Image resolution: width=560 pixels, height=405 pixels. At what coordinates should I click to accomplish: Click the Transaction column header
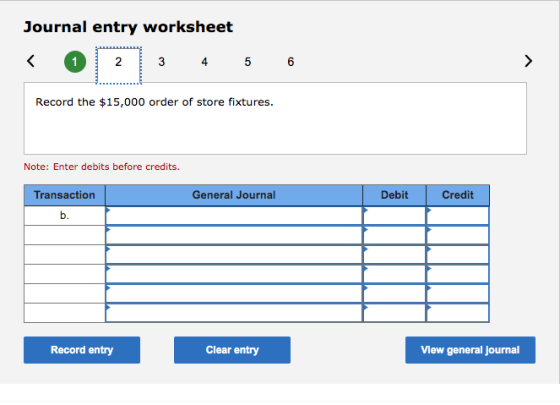[65, 195]
